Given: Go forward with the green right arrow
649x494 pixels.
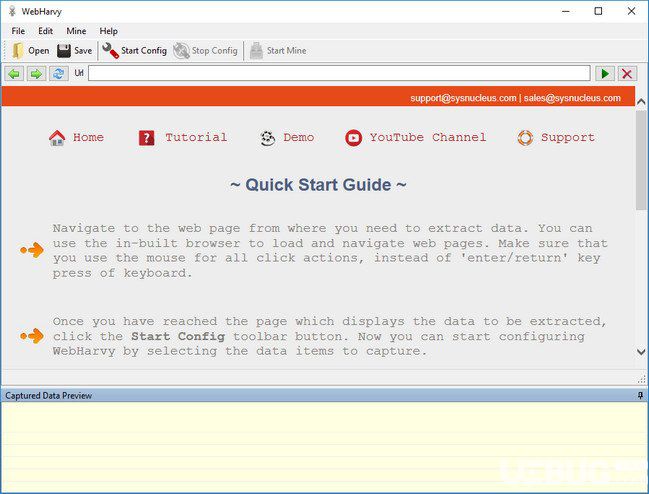Looking at the screenshot, I should (x=36, y=74).
